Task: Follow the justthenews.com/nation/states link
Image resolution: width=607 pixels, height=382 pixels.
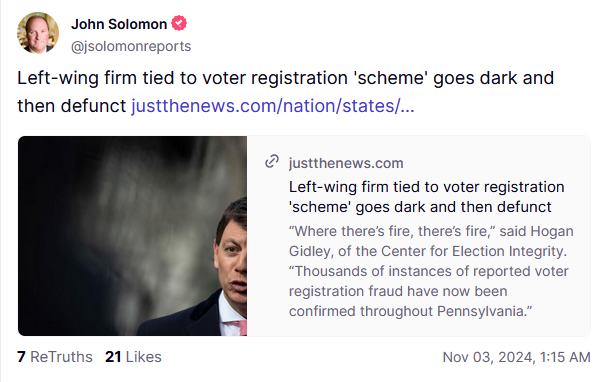Action: pos(273,106)
